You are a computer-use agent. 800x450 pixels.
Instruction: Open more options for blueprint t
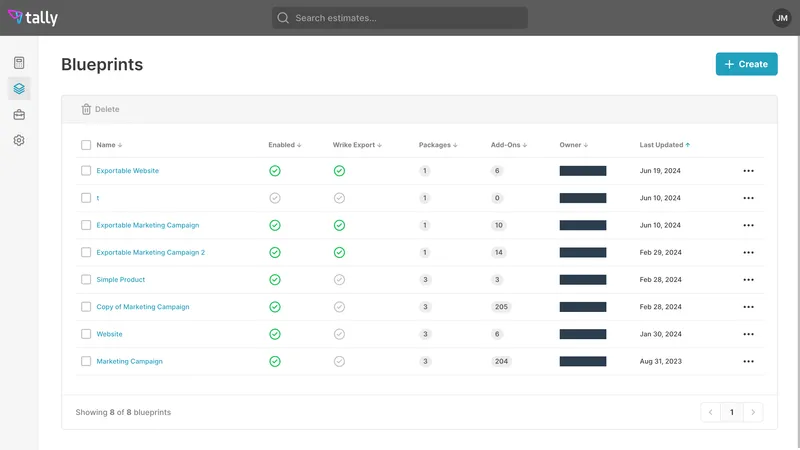tap(748, 198)
